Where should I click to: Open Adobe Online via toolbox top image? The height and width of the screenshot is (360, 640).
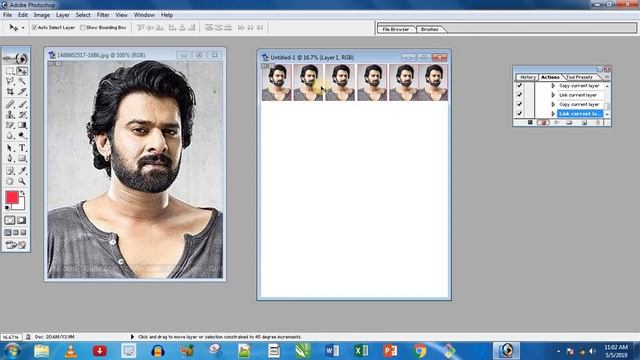click(x=16, y=58)
